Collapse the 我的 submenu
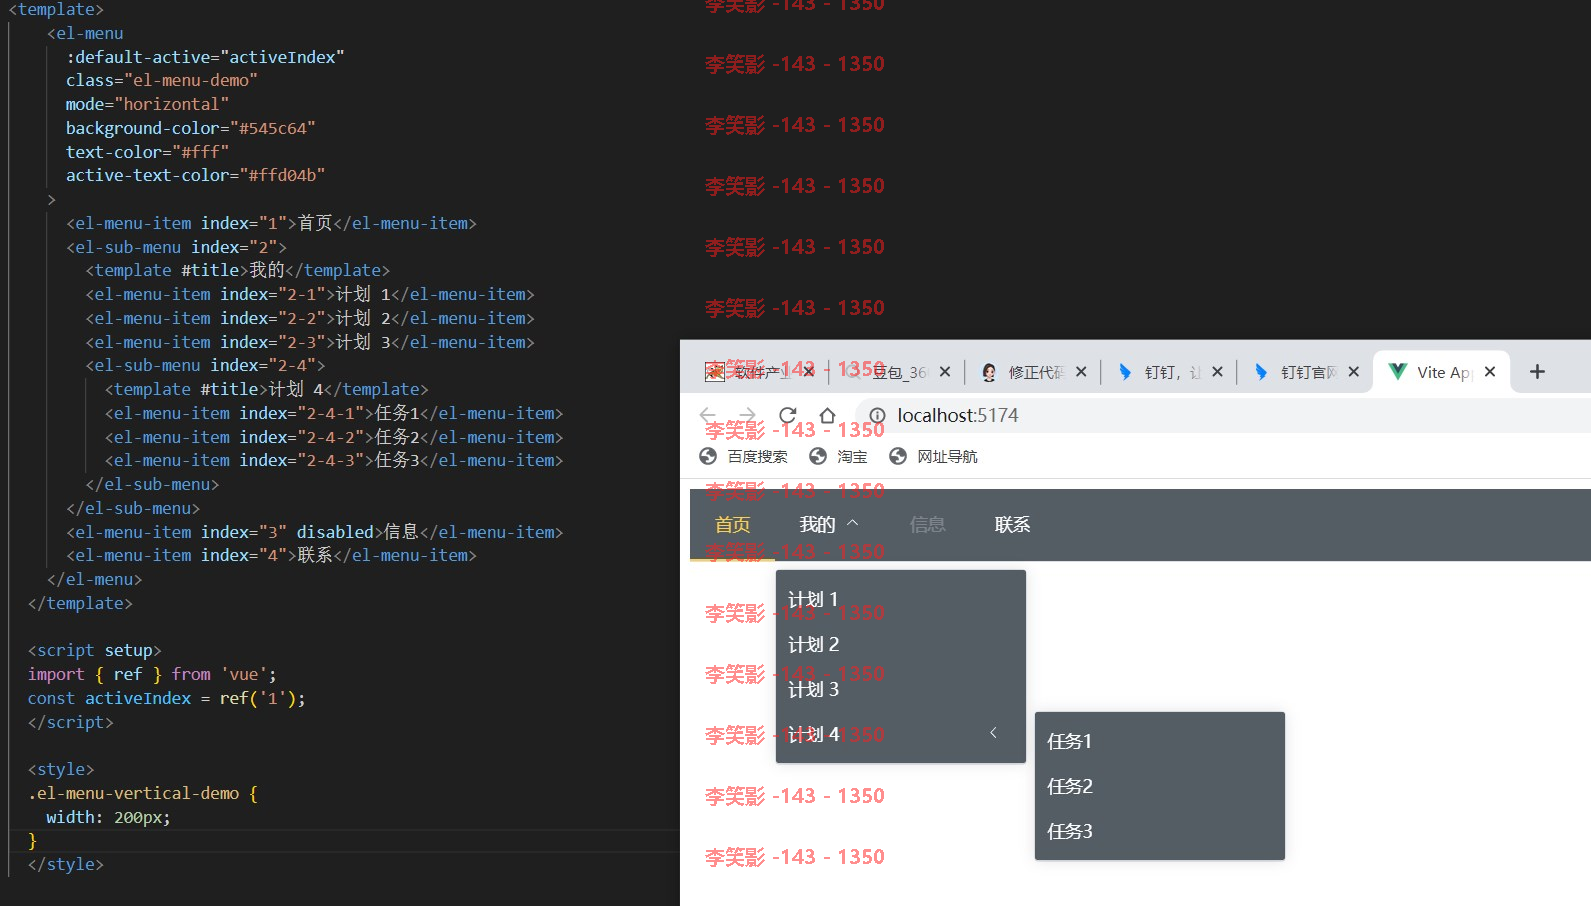 829,525
